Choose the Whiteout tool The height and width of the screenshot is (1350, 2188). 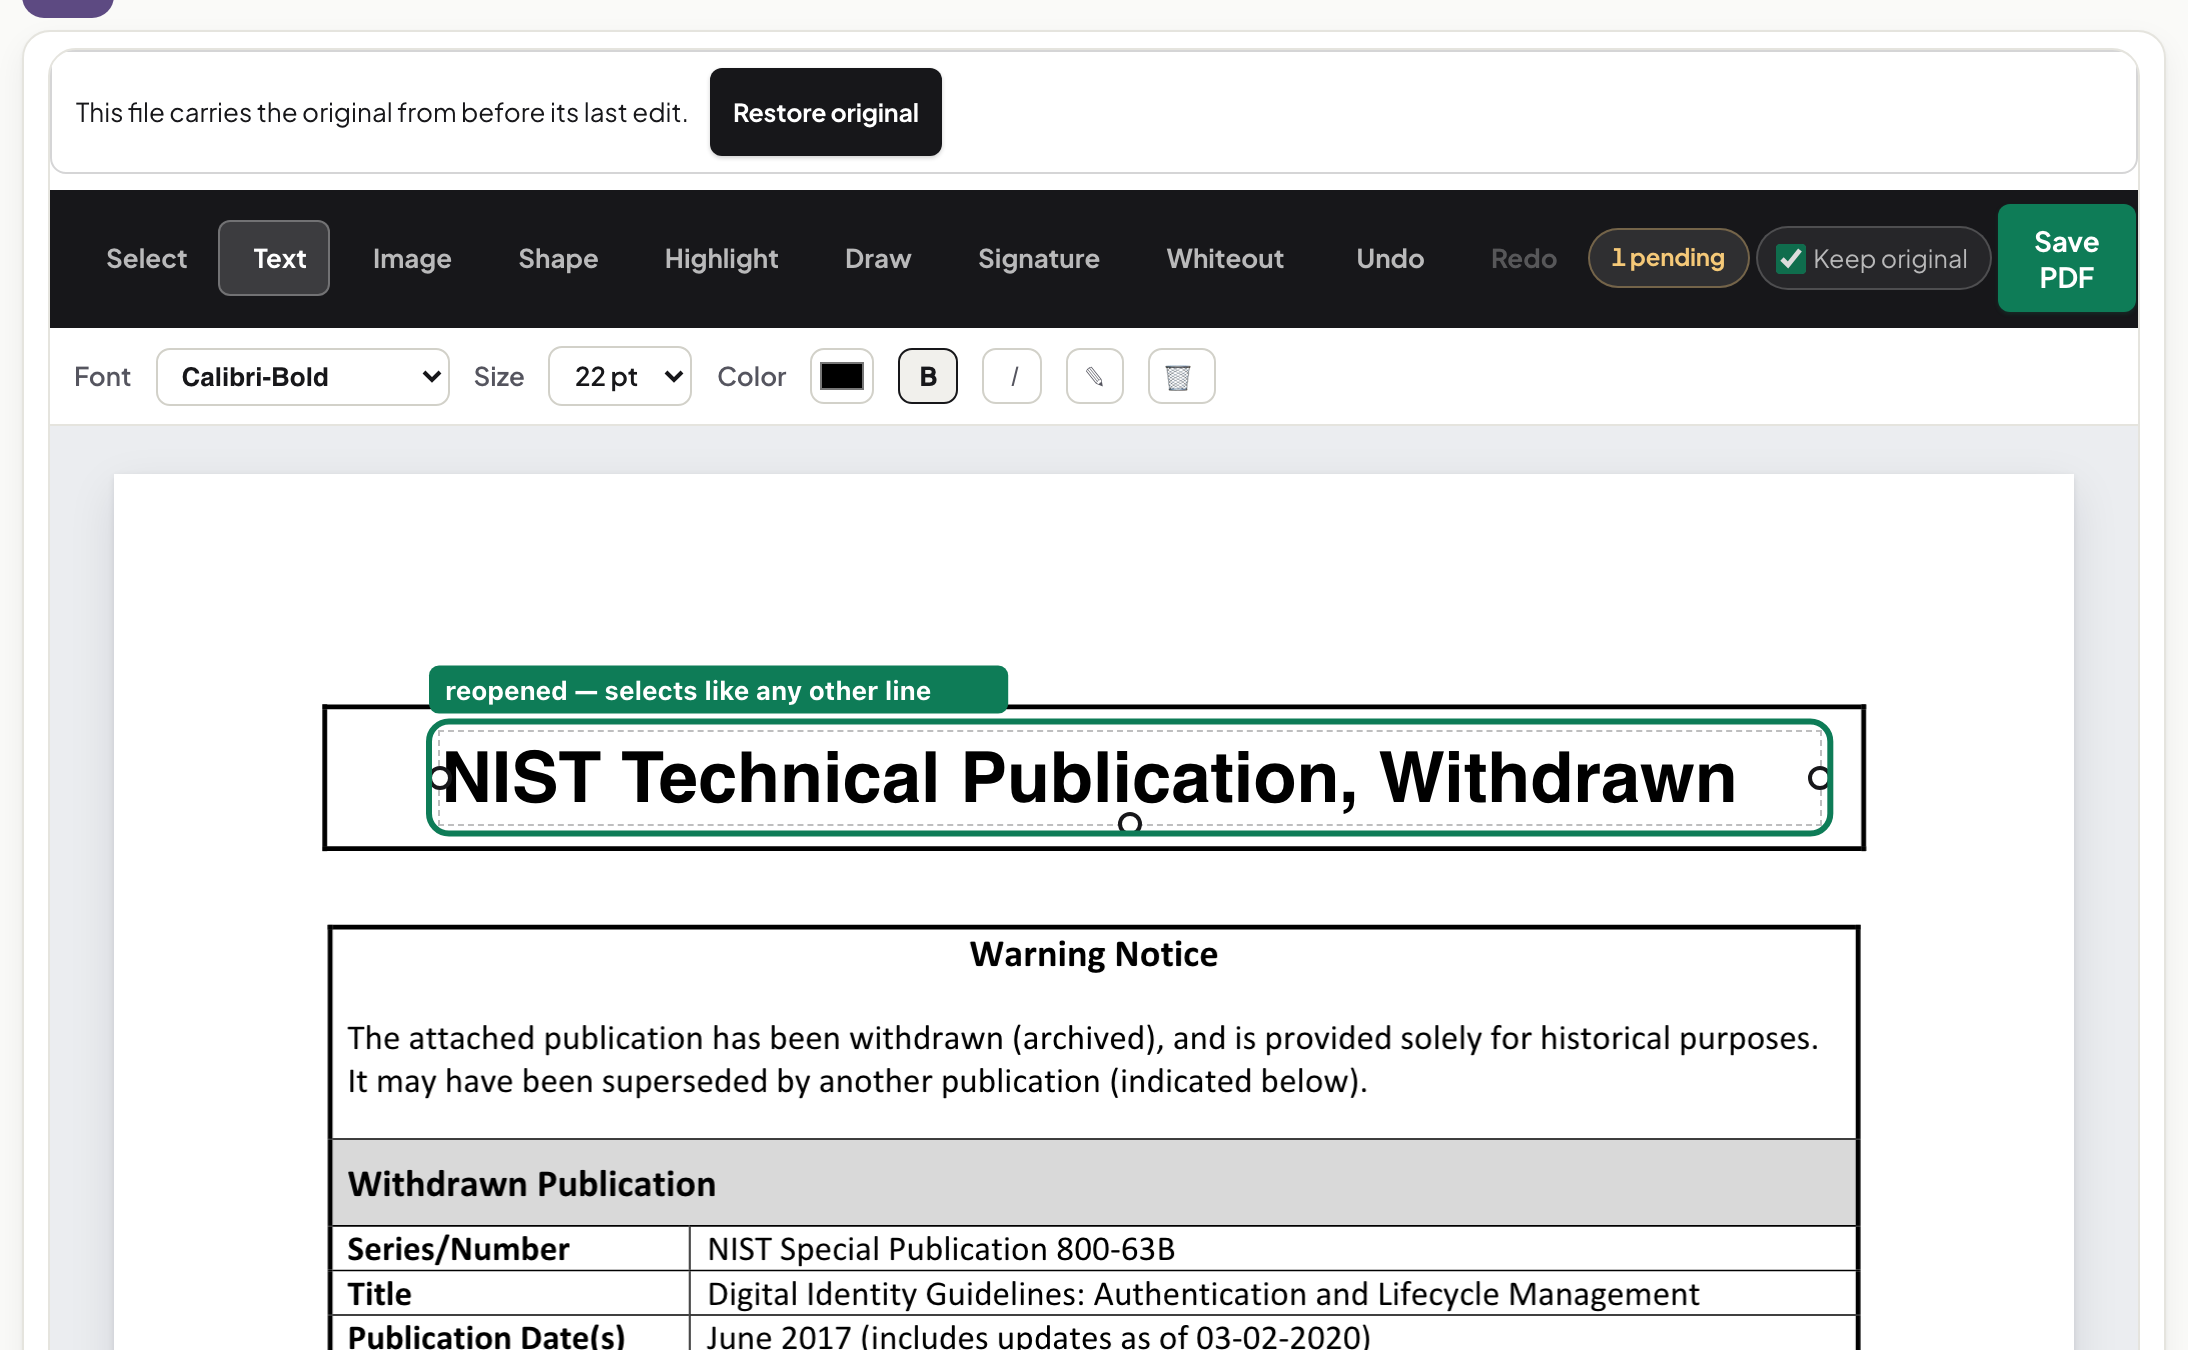pyautogui.click(x=1225, y=258)
